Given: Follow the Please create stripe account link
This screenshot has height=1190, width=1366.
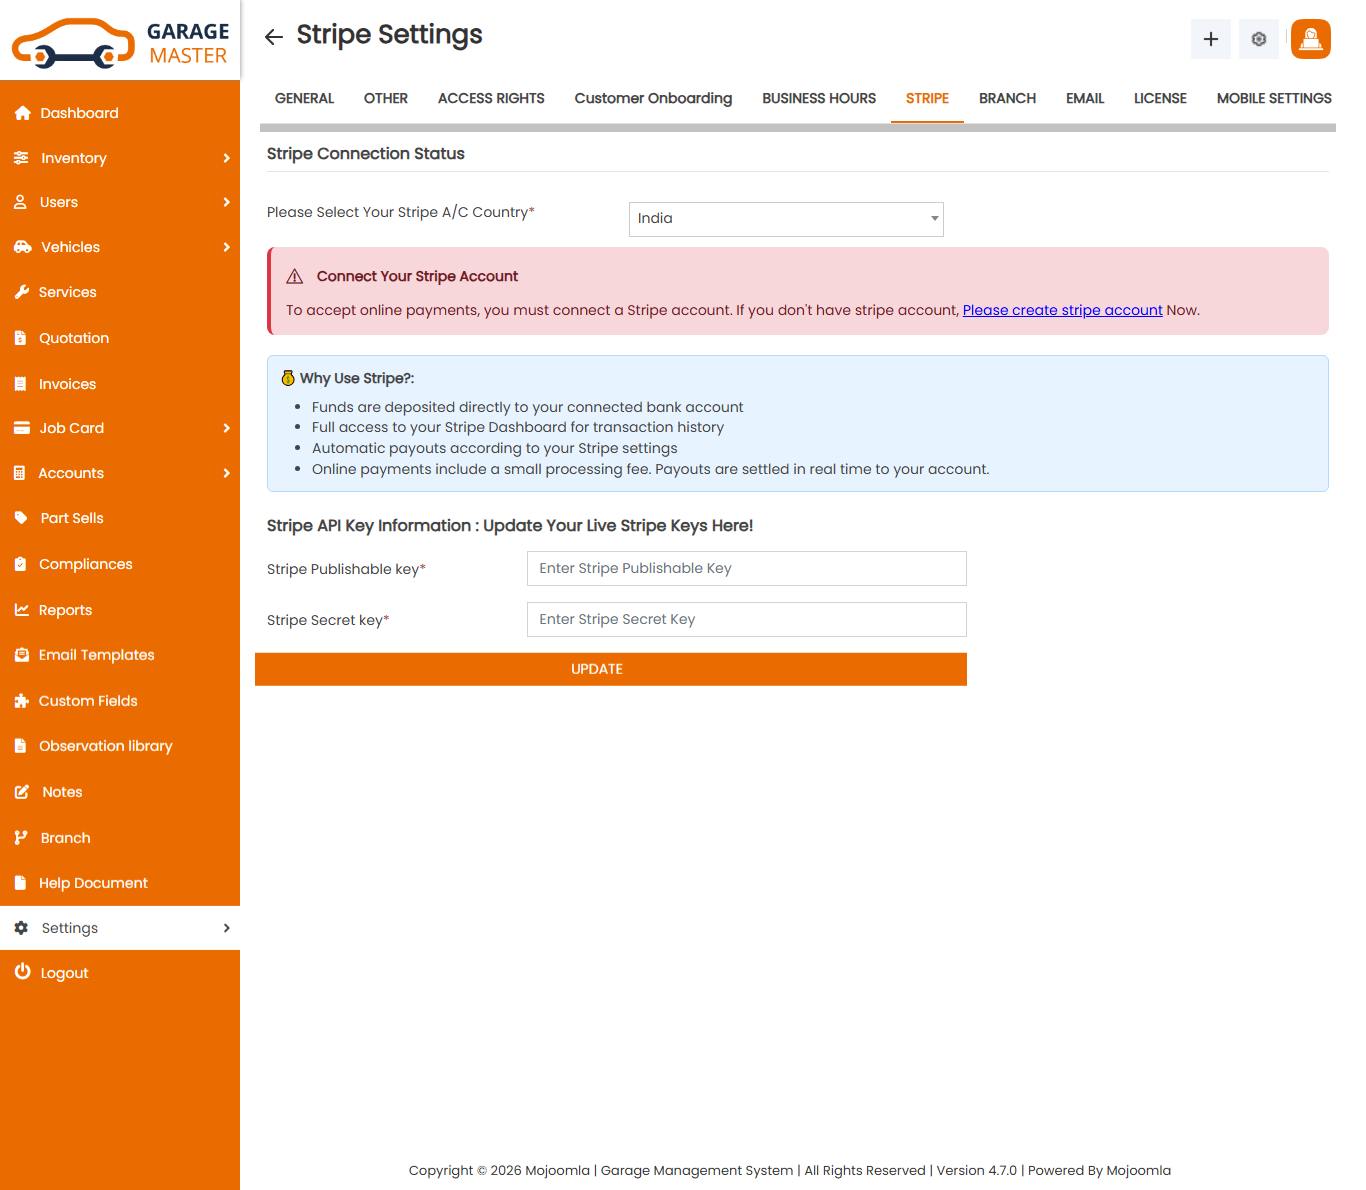Looking at the screenshot, I should tap(1062, 310).
